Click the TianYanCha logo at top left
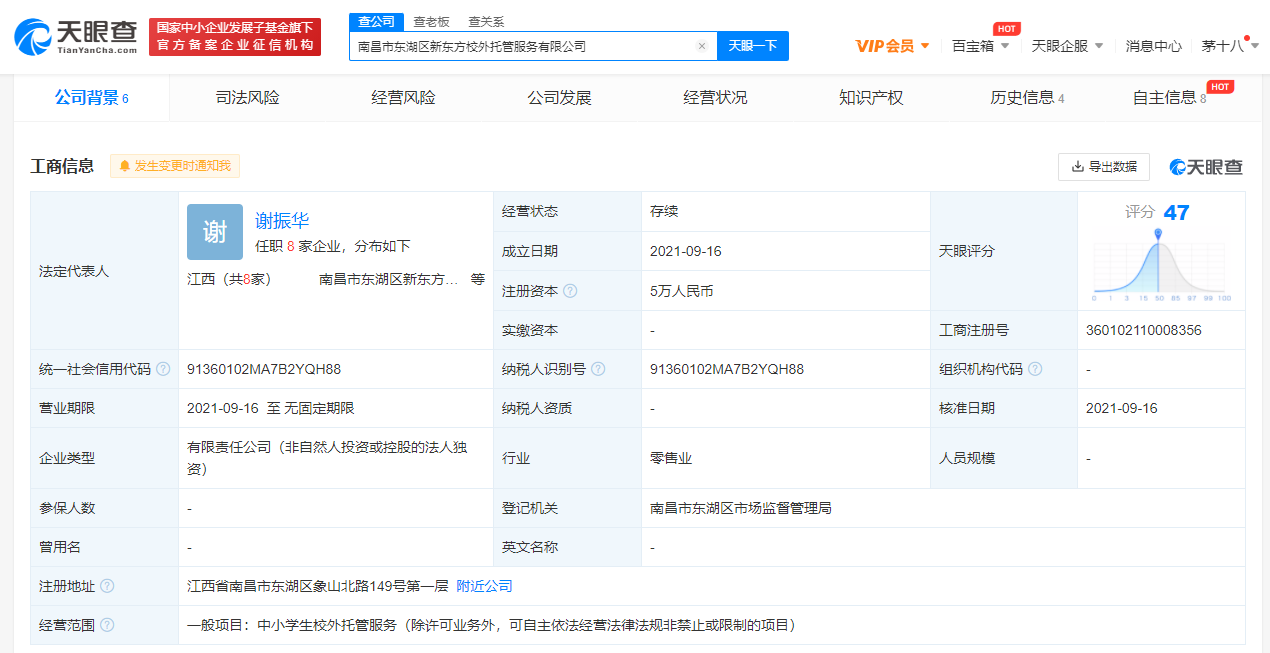 76,37
